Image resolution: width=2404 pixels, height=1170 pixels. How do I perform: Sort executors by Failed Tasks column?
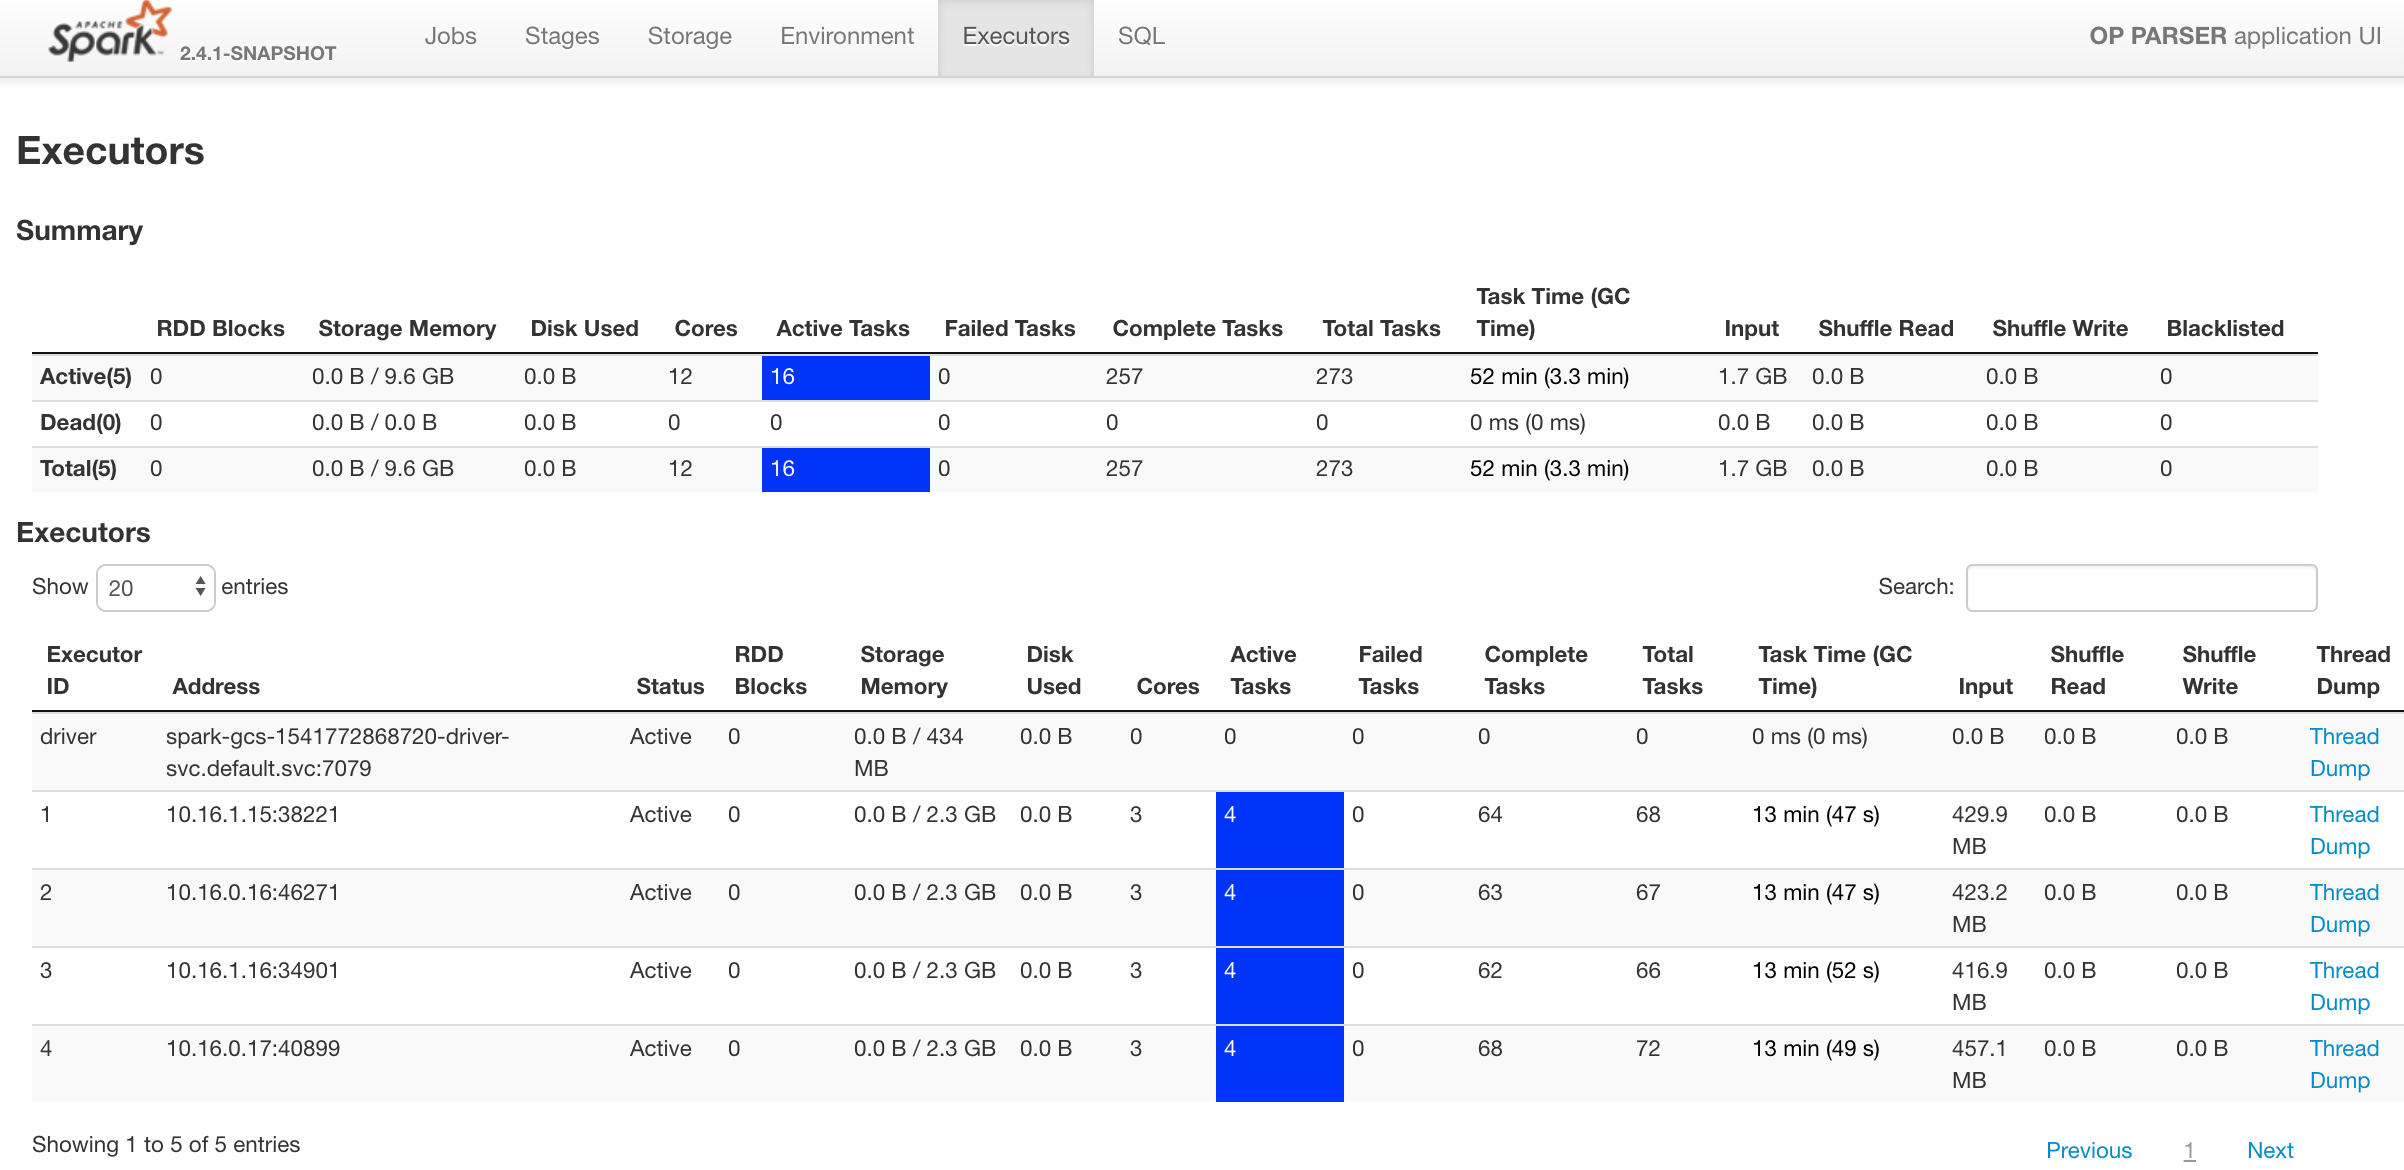pyautogui.click(x=1390, y=670)
